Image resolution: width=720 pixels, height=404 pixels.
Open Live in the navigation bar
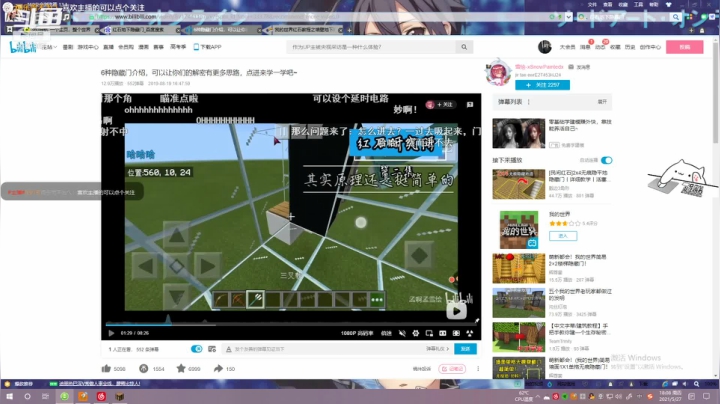click(x=108, y=47)
